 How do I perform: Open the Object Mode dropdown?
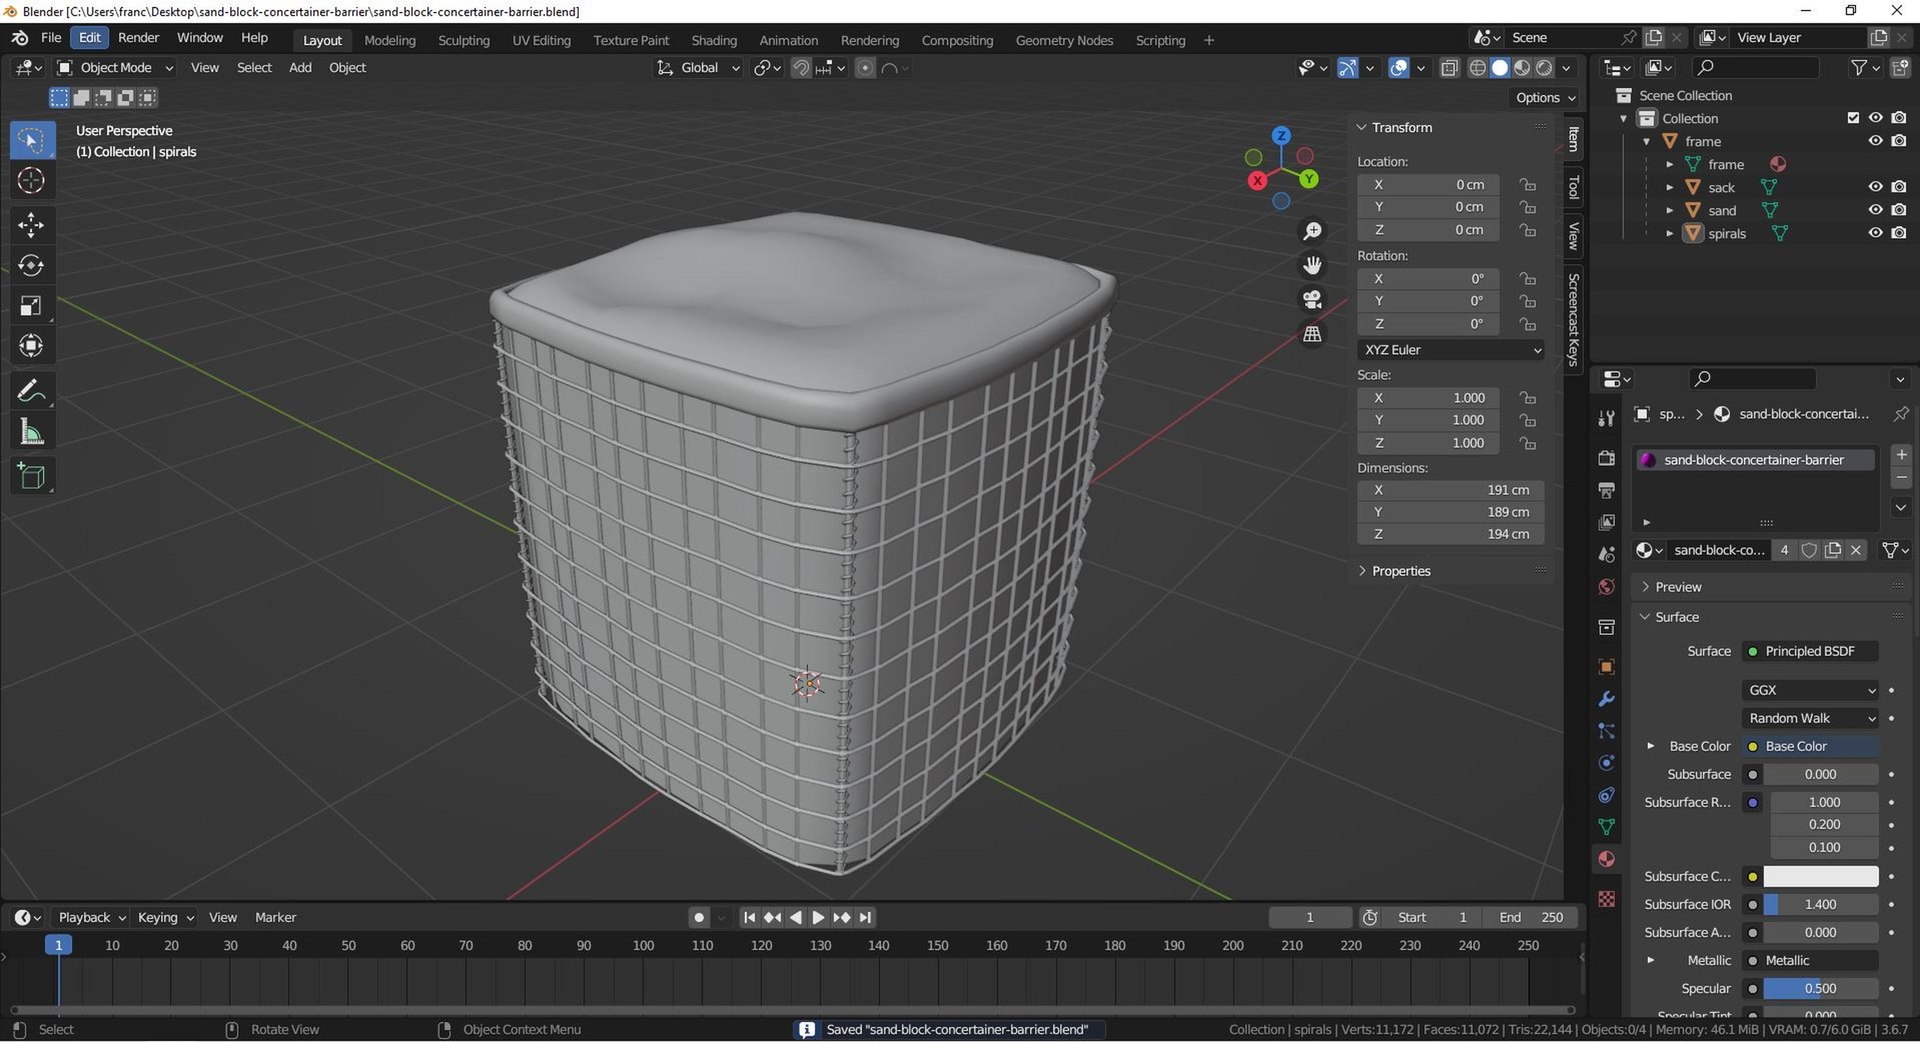(116, 68)
